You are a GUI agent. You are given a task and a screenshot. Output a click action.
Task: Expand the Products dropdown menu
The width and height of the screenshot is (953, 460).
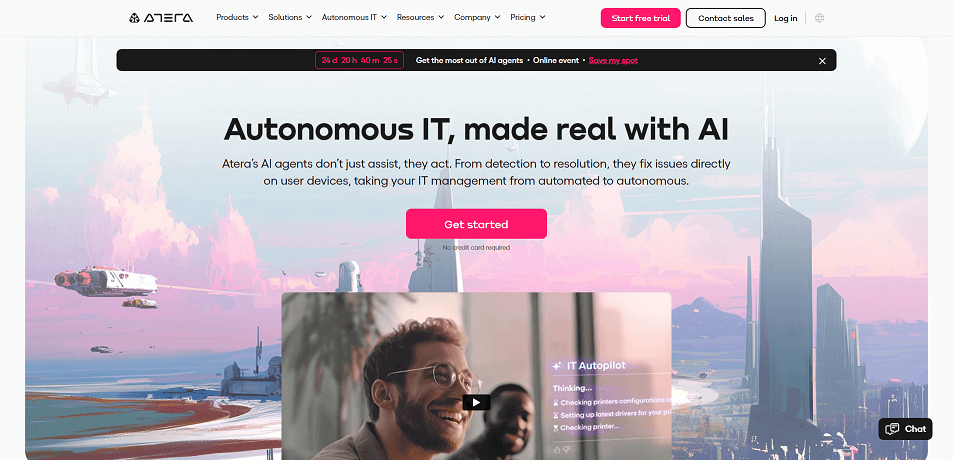237,18
